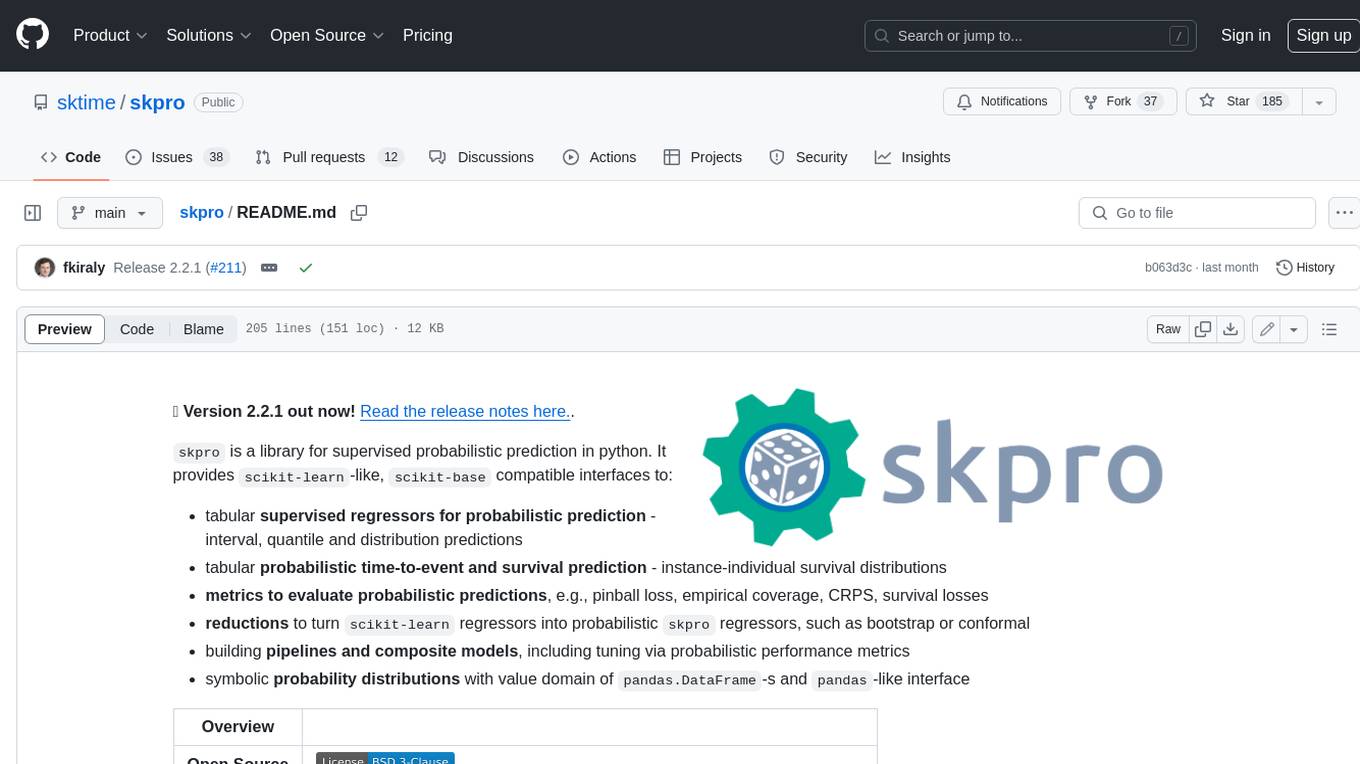Screen dimensions: 1360x764
Task: Switch to the Projects tab
Action: pyautogui.click(x=703, y=157)
